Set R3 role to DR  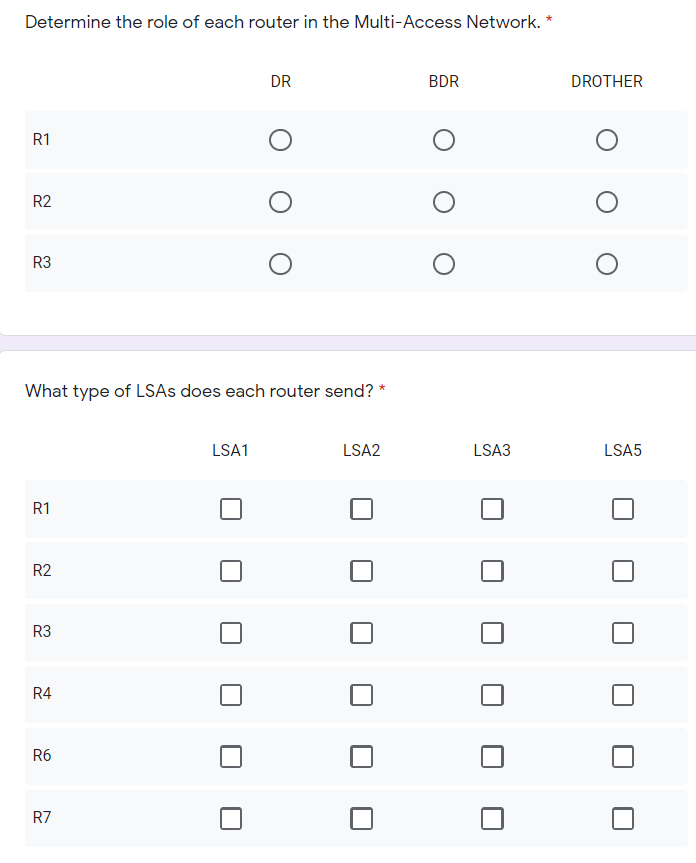[280, 263]
